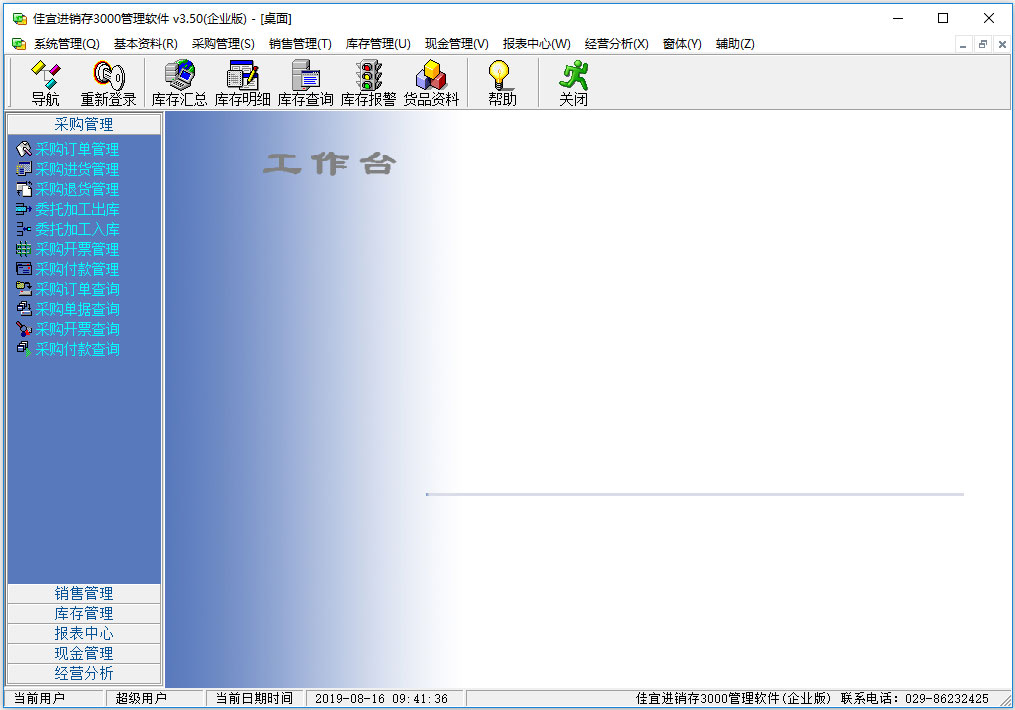Open the 基本资料(R) menu
This screenshot has height=710, width=1015.
tap(146, 44)
